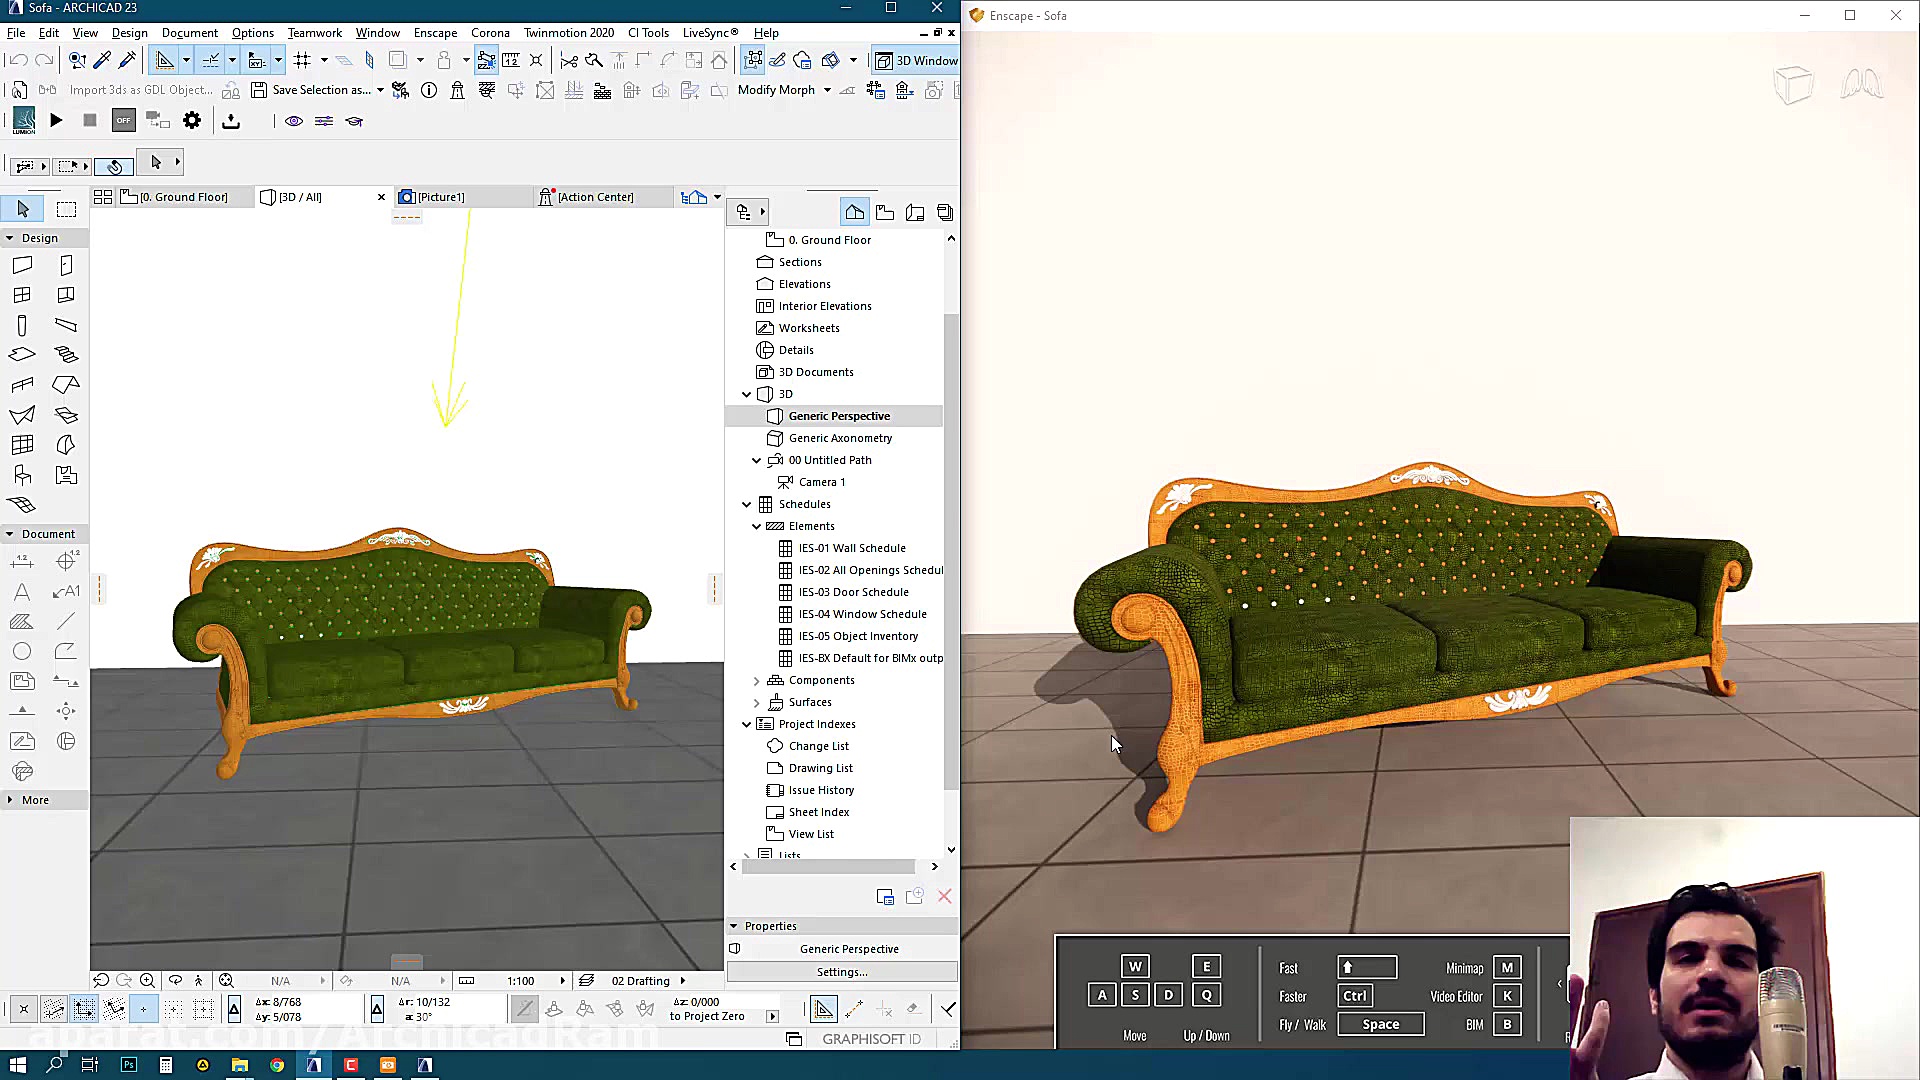The image size is (1920, 1080).
Task: Select the Circle drawing tool
Action: coord(22,651)
